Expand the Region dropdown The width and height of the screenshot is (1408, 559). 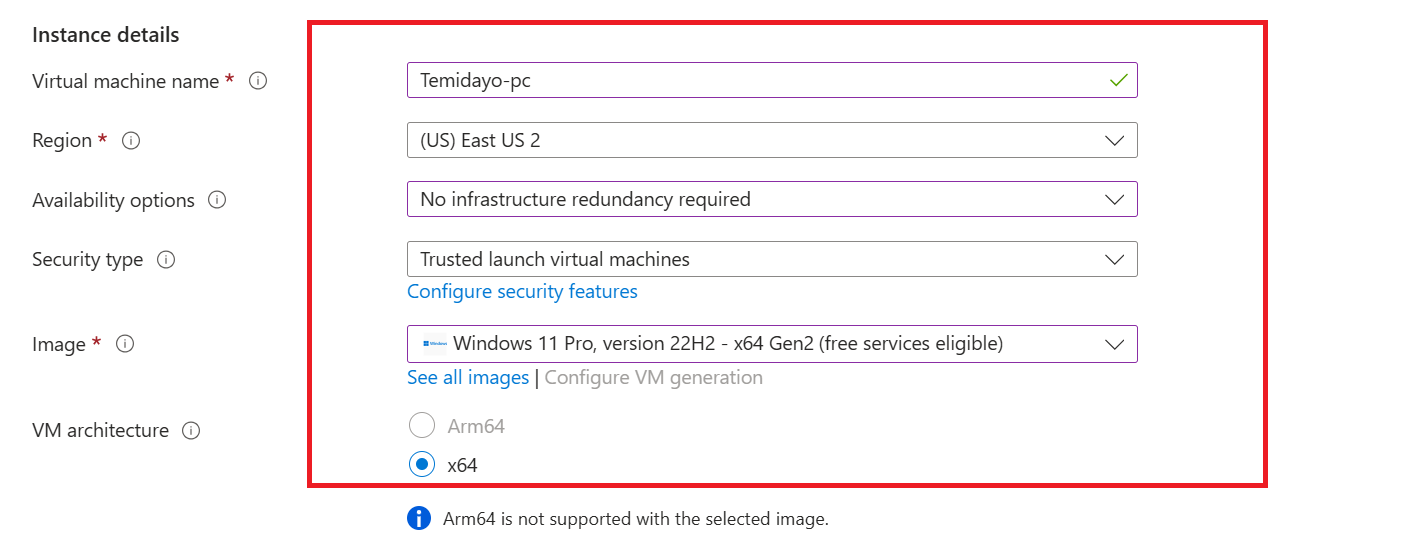click(1114, 141)
